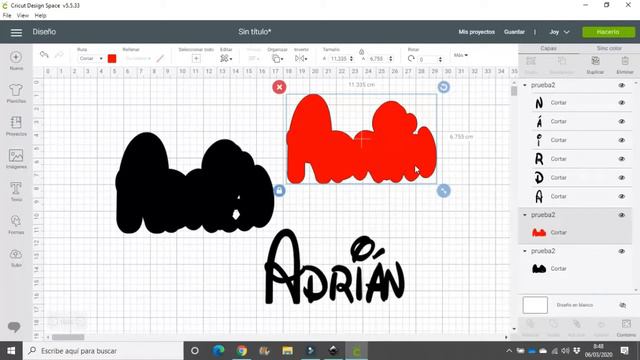Click Guardar to save project
Screen dimensions: 640x360
[514, 32]
